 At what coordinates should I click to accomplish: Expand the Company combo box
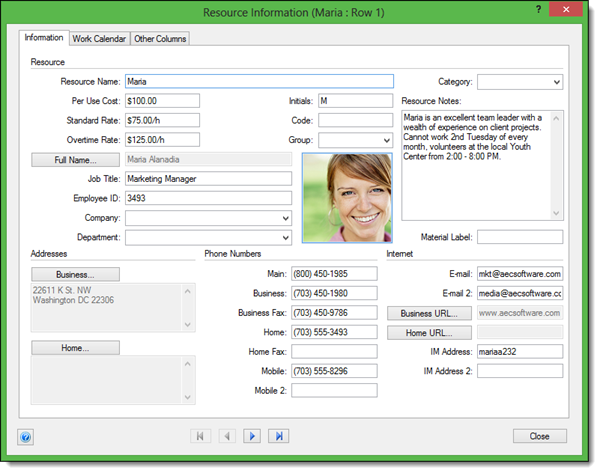point(285,218)
